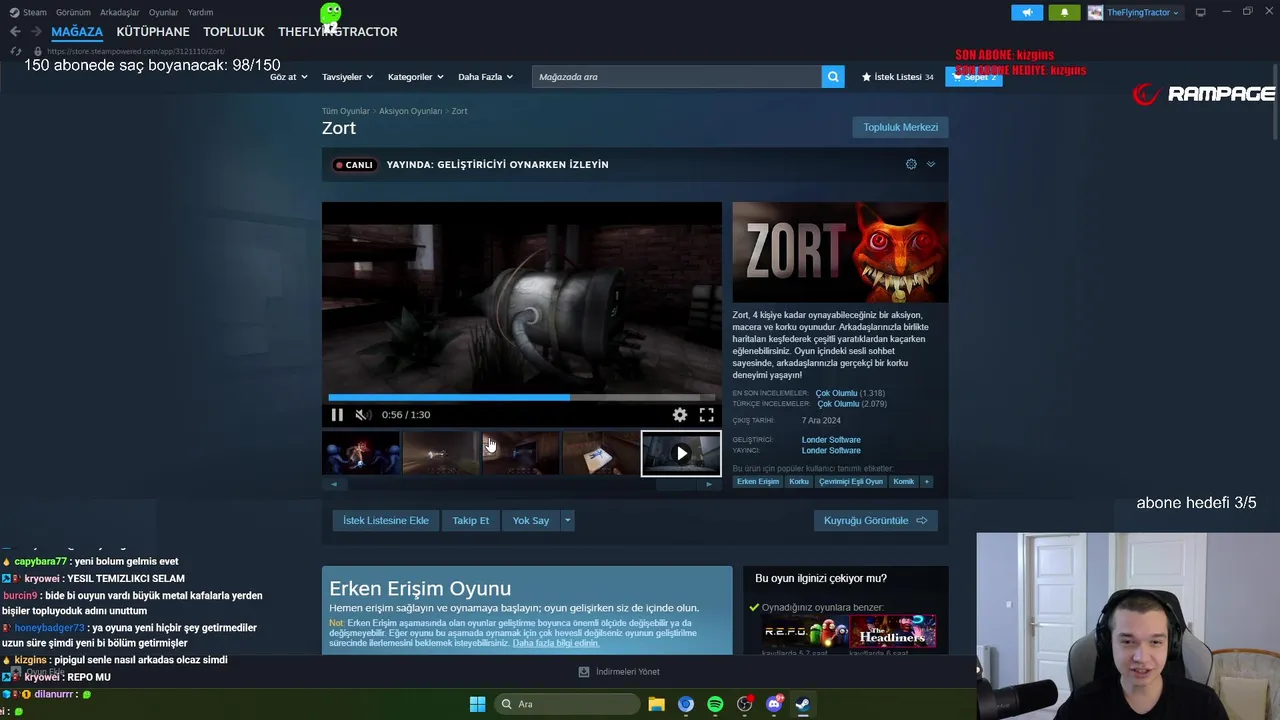Select the paper note screenshot thumbnail

pos(601,453)
